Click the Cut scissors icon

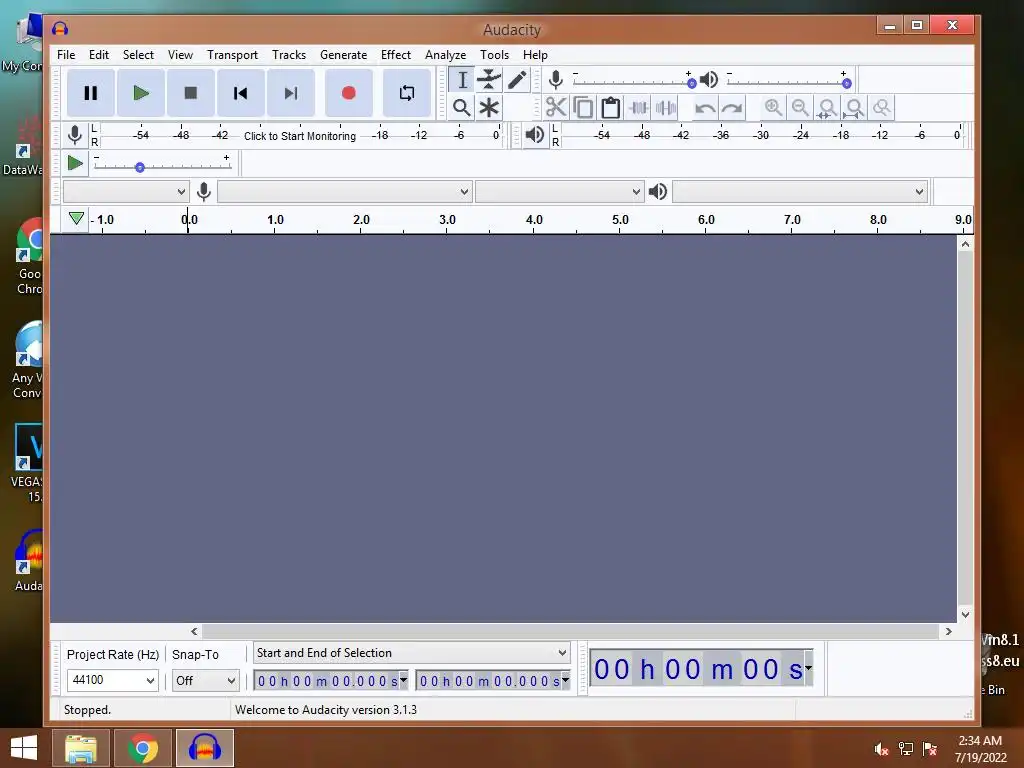point(556,107)
